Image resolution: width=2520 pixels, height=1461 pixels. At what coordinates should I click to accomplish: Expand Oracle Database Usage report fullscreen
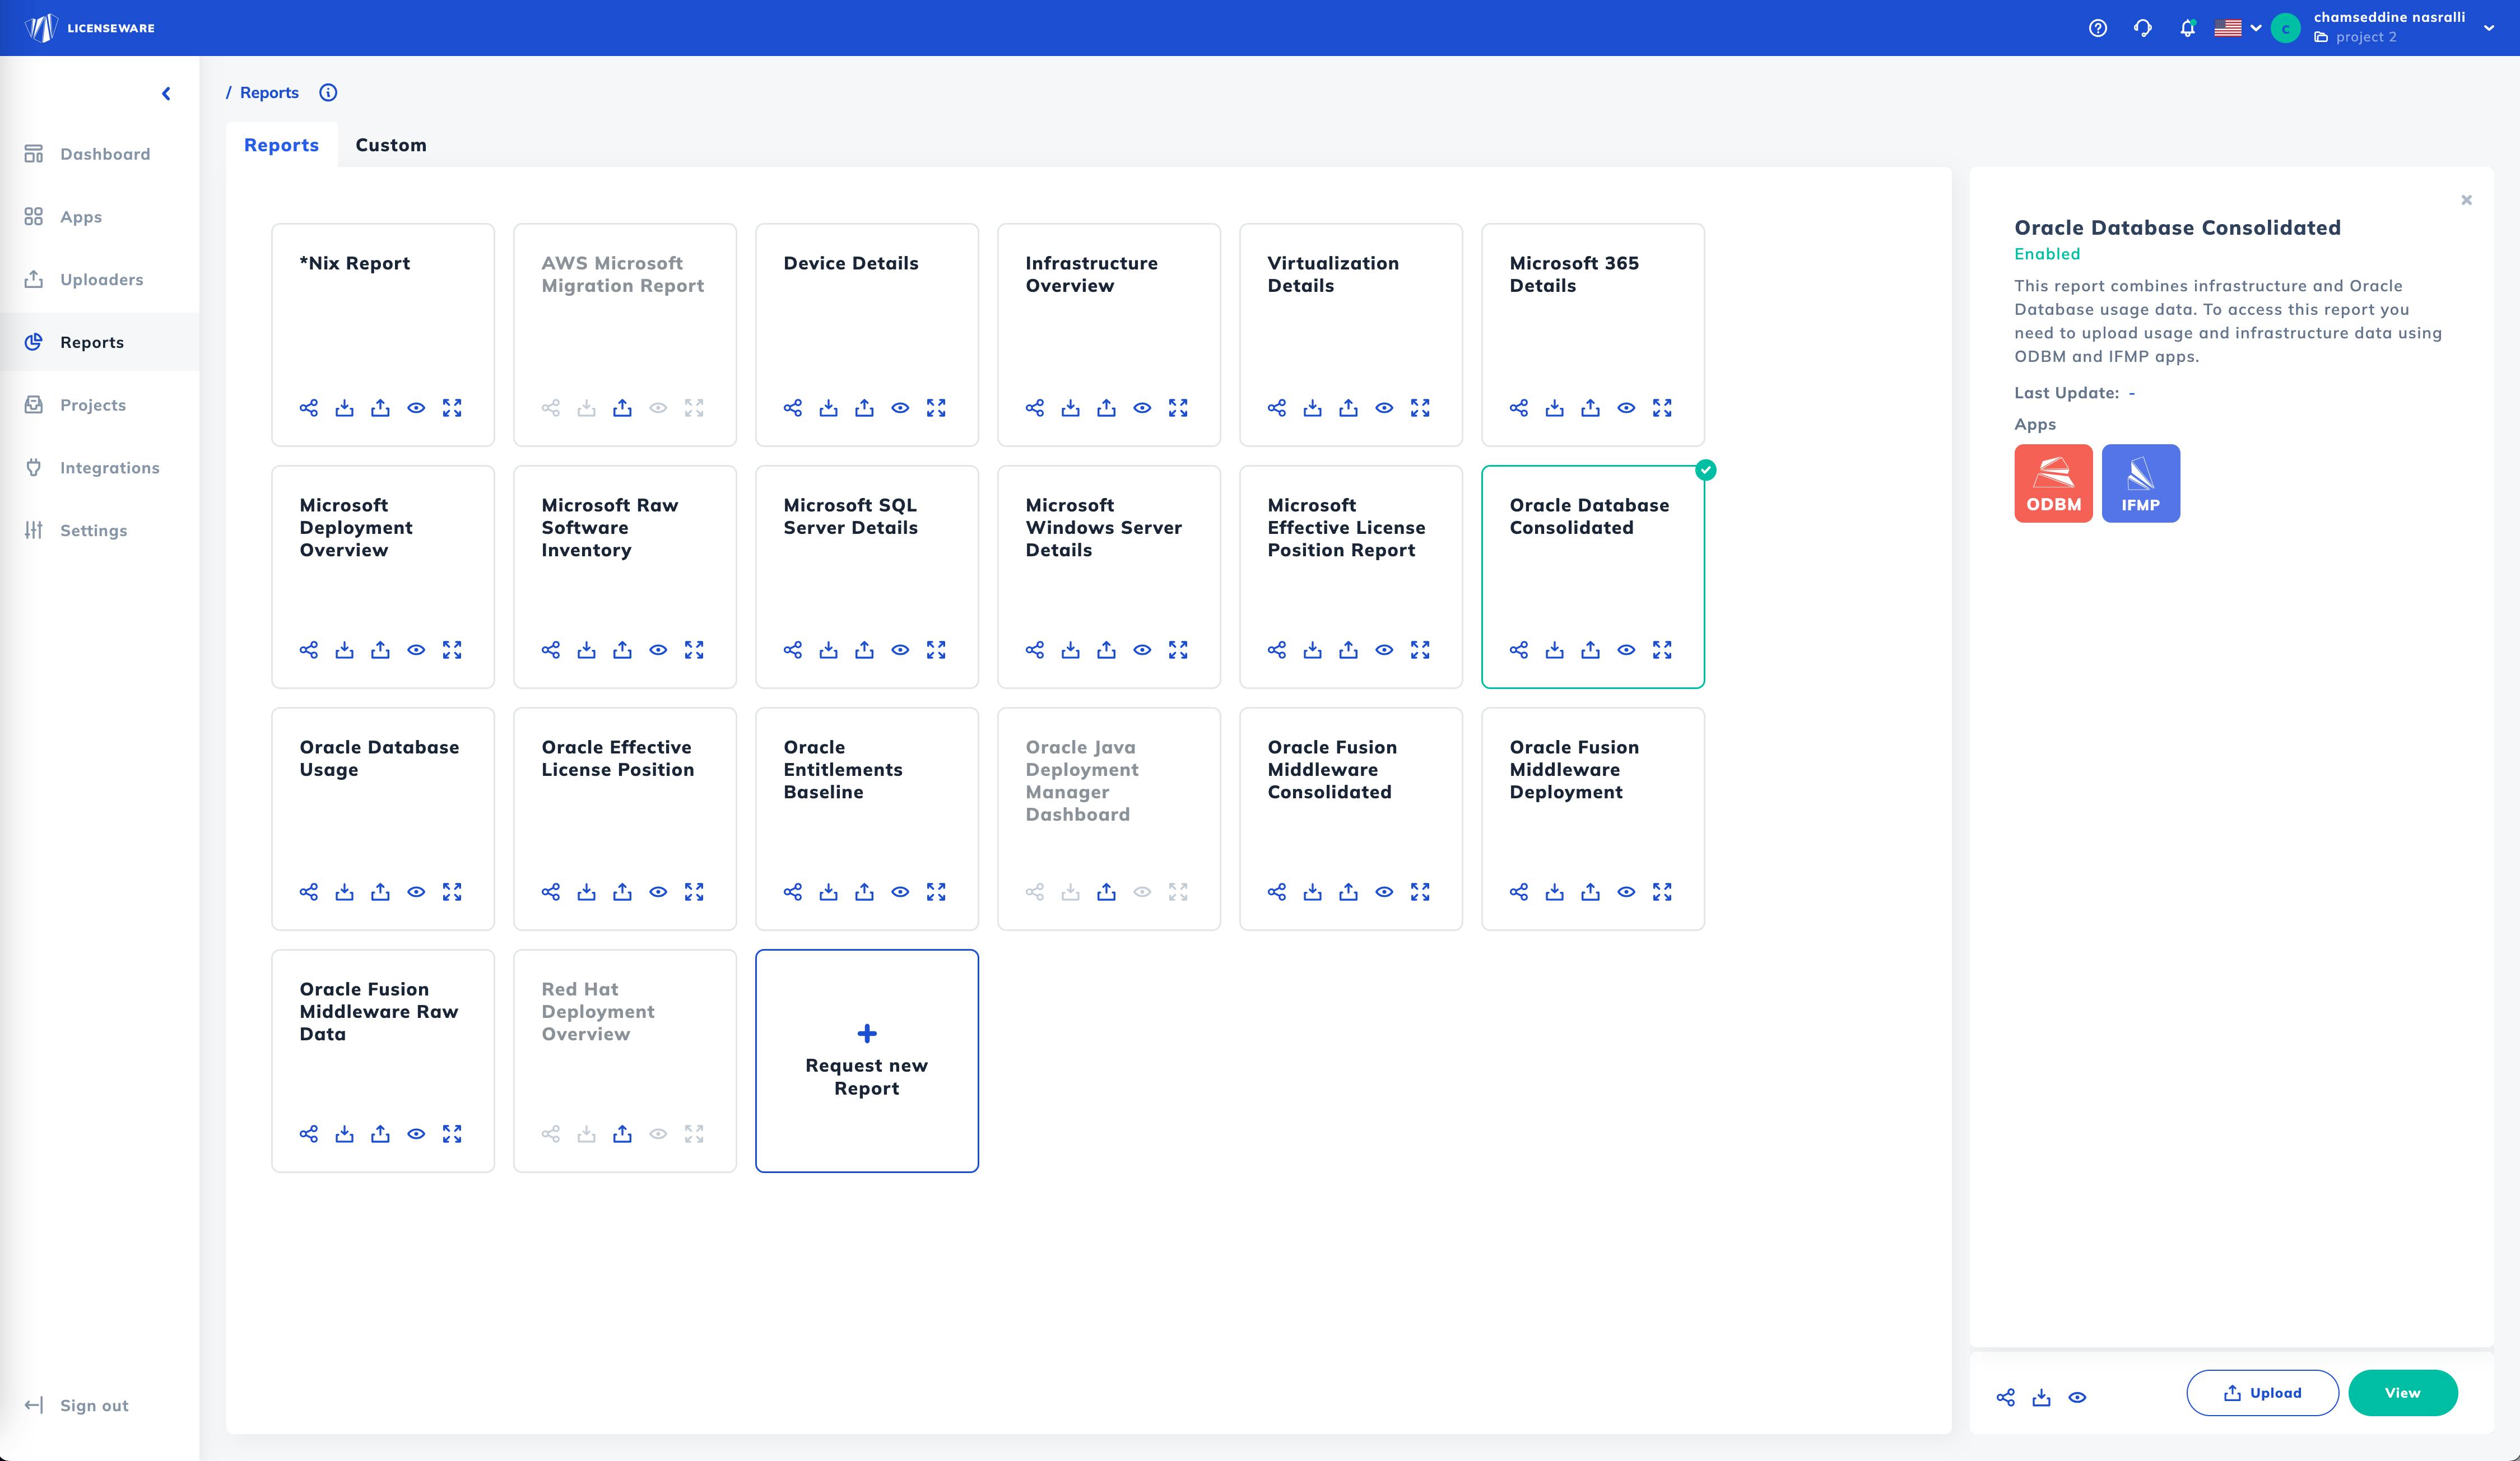point(452,892)
